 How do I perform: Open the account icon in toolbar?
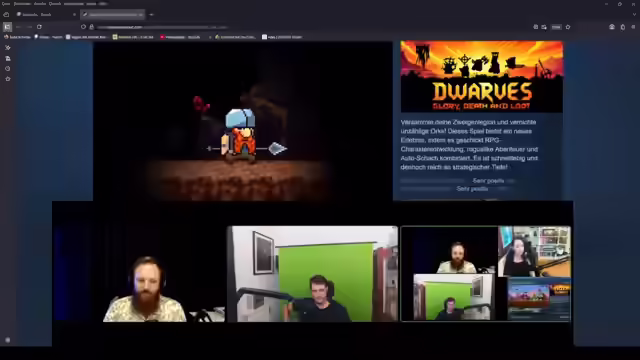[611, 27]
